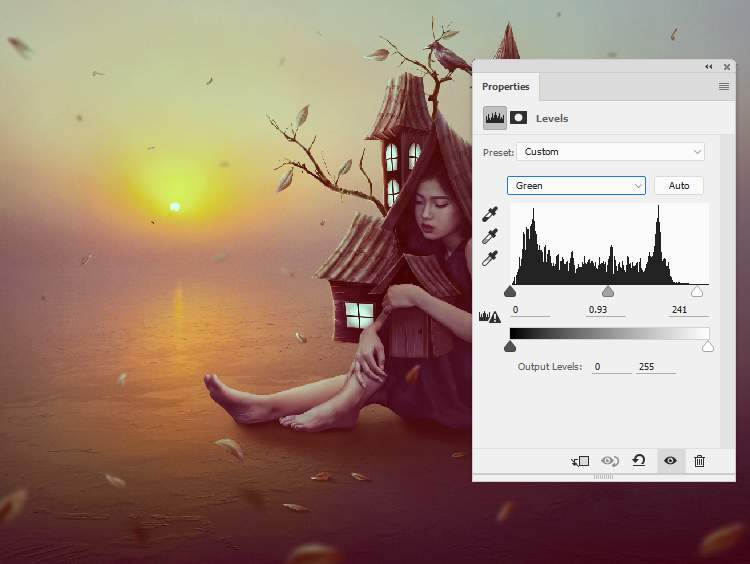
Task: Delete this adjustment layer with the trash icon
Action: click(699, 461)
